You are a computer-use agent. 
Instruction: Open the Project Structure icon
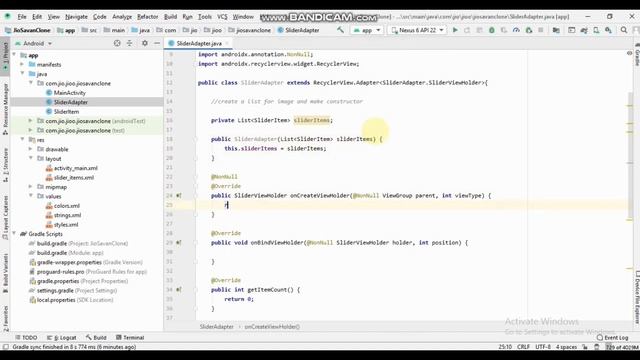556,30
